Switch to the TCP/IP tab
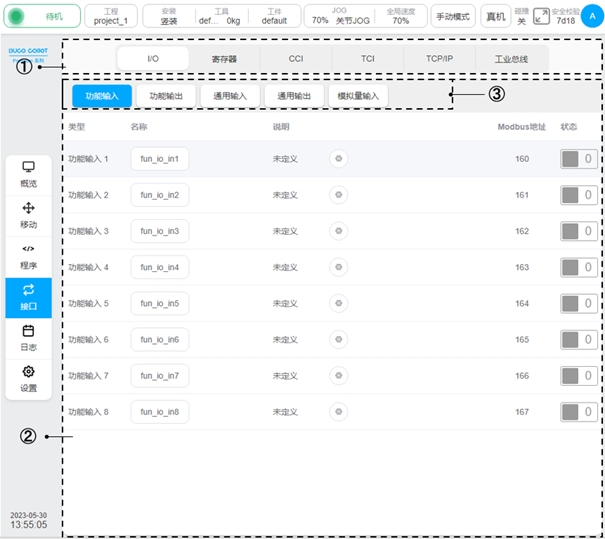The image size is (605, 539). (439, 59)
